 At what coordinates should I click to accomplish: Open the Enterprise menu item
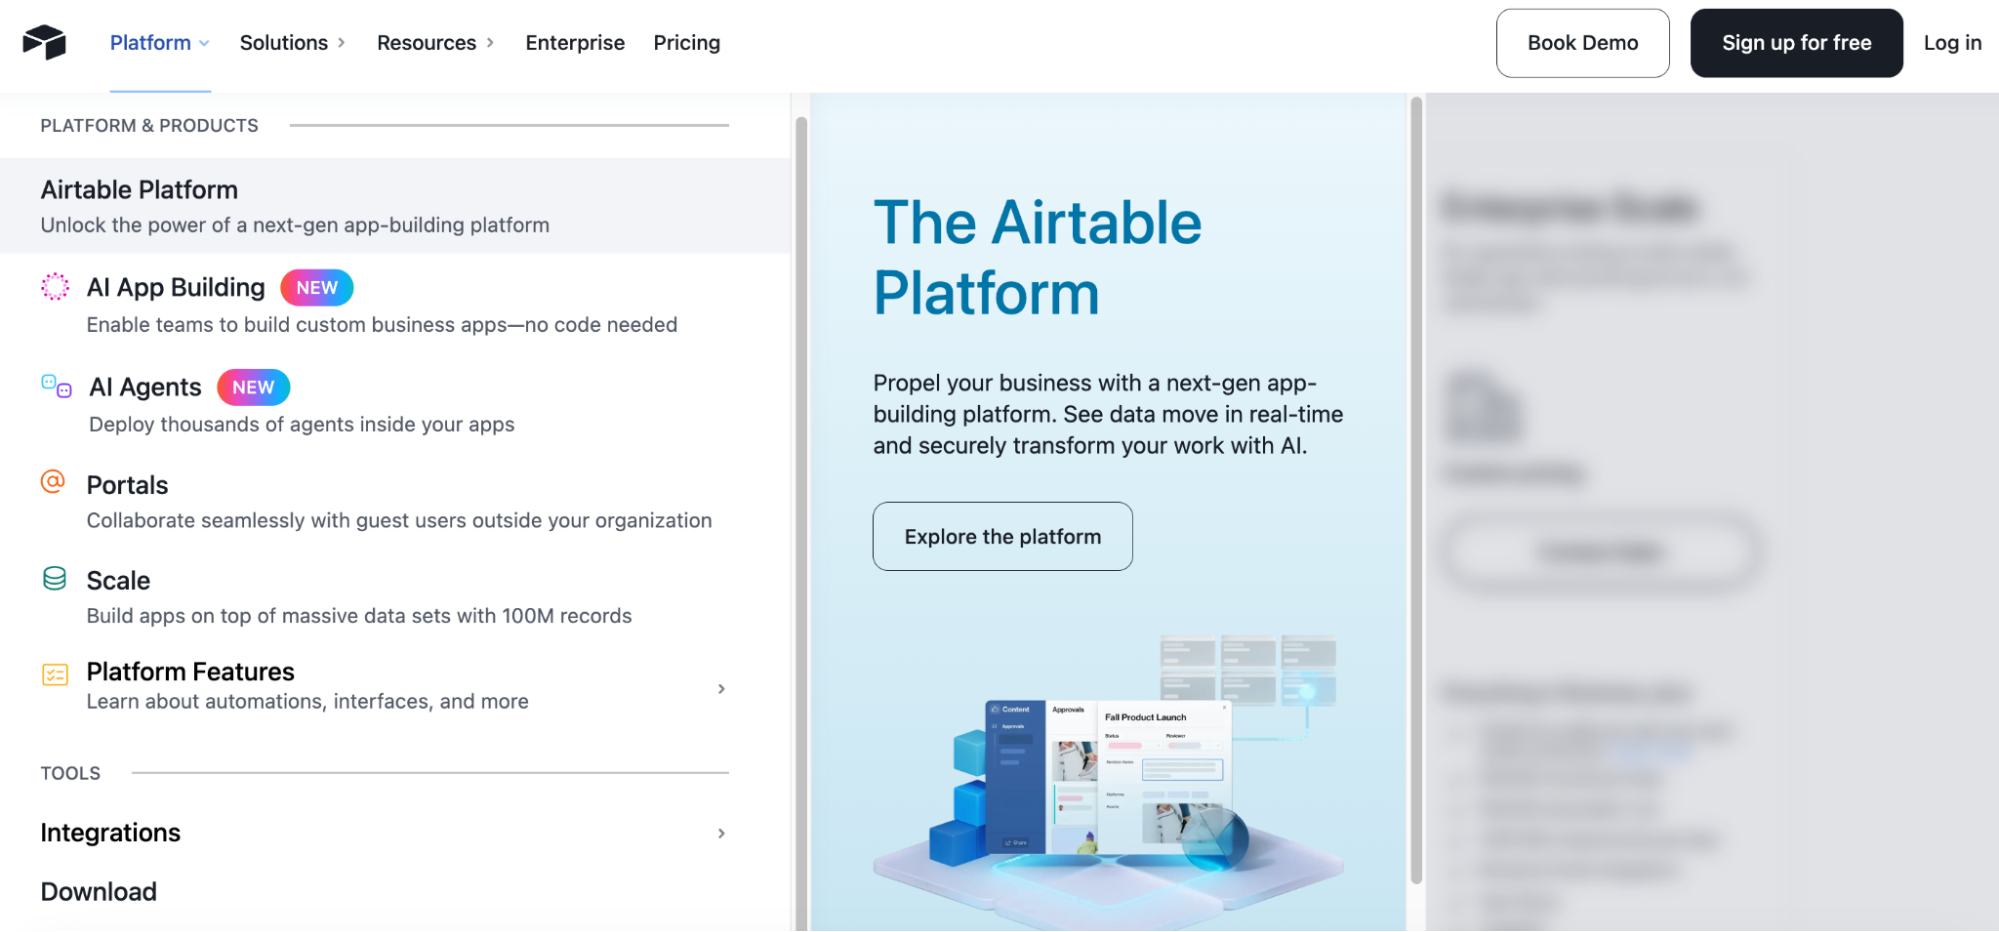click(x=575, y=42)
